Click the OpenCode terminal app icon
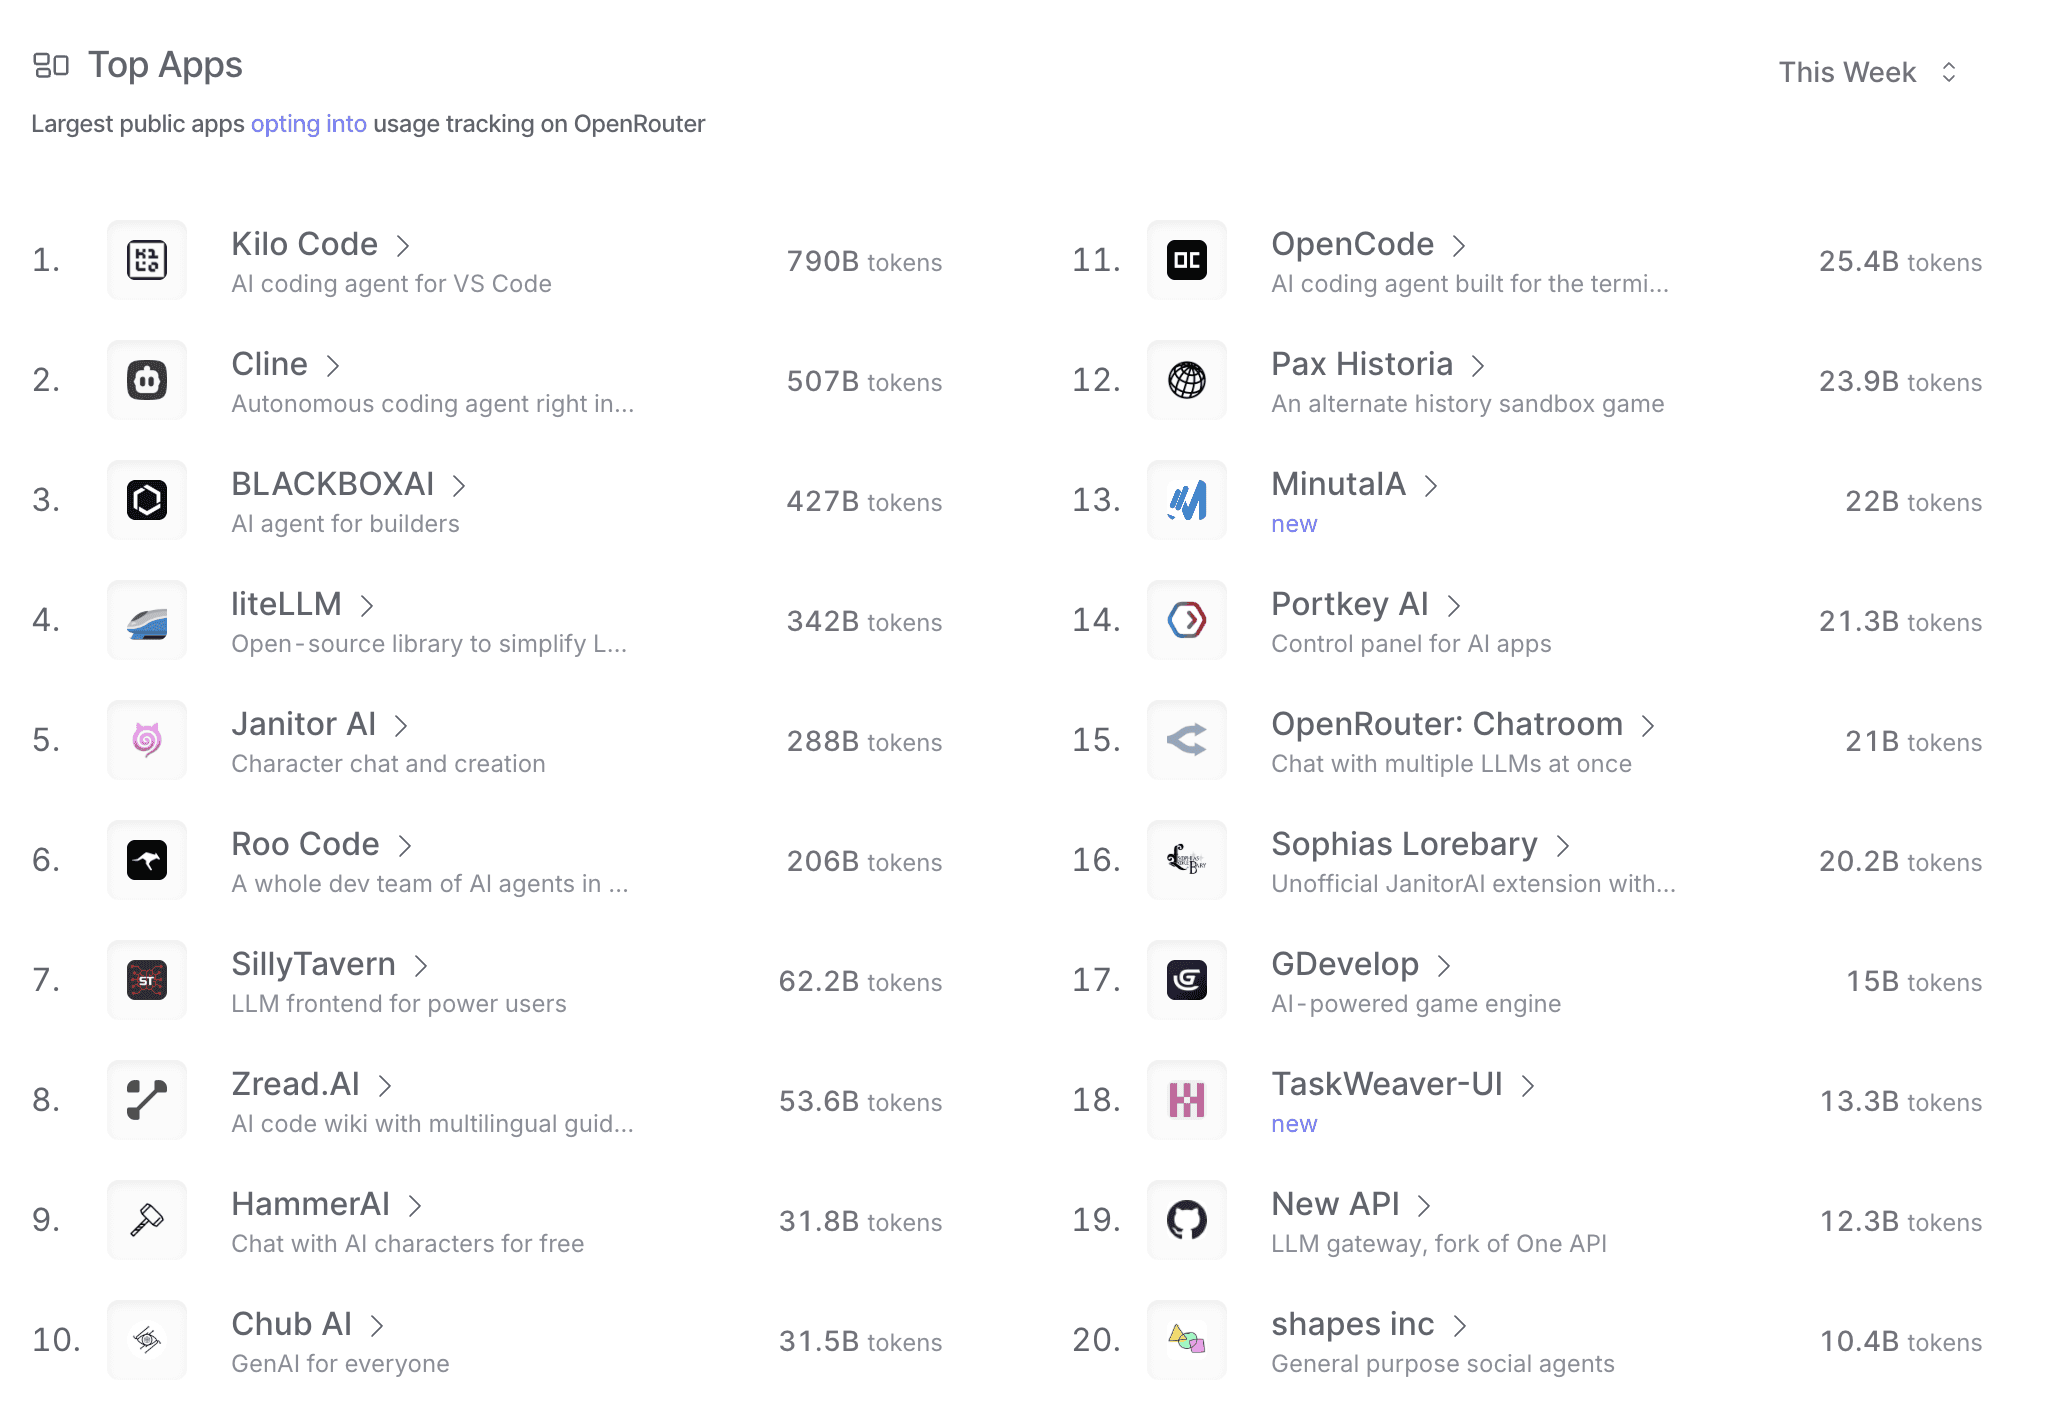Screen dimensions: 2050x1424 coord(1186,260)
